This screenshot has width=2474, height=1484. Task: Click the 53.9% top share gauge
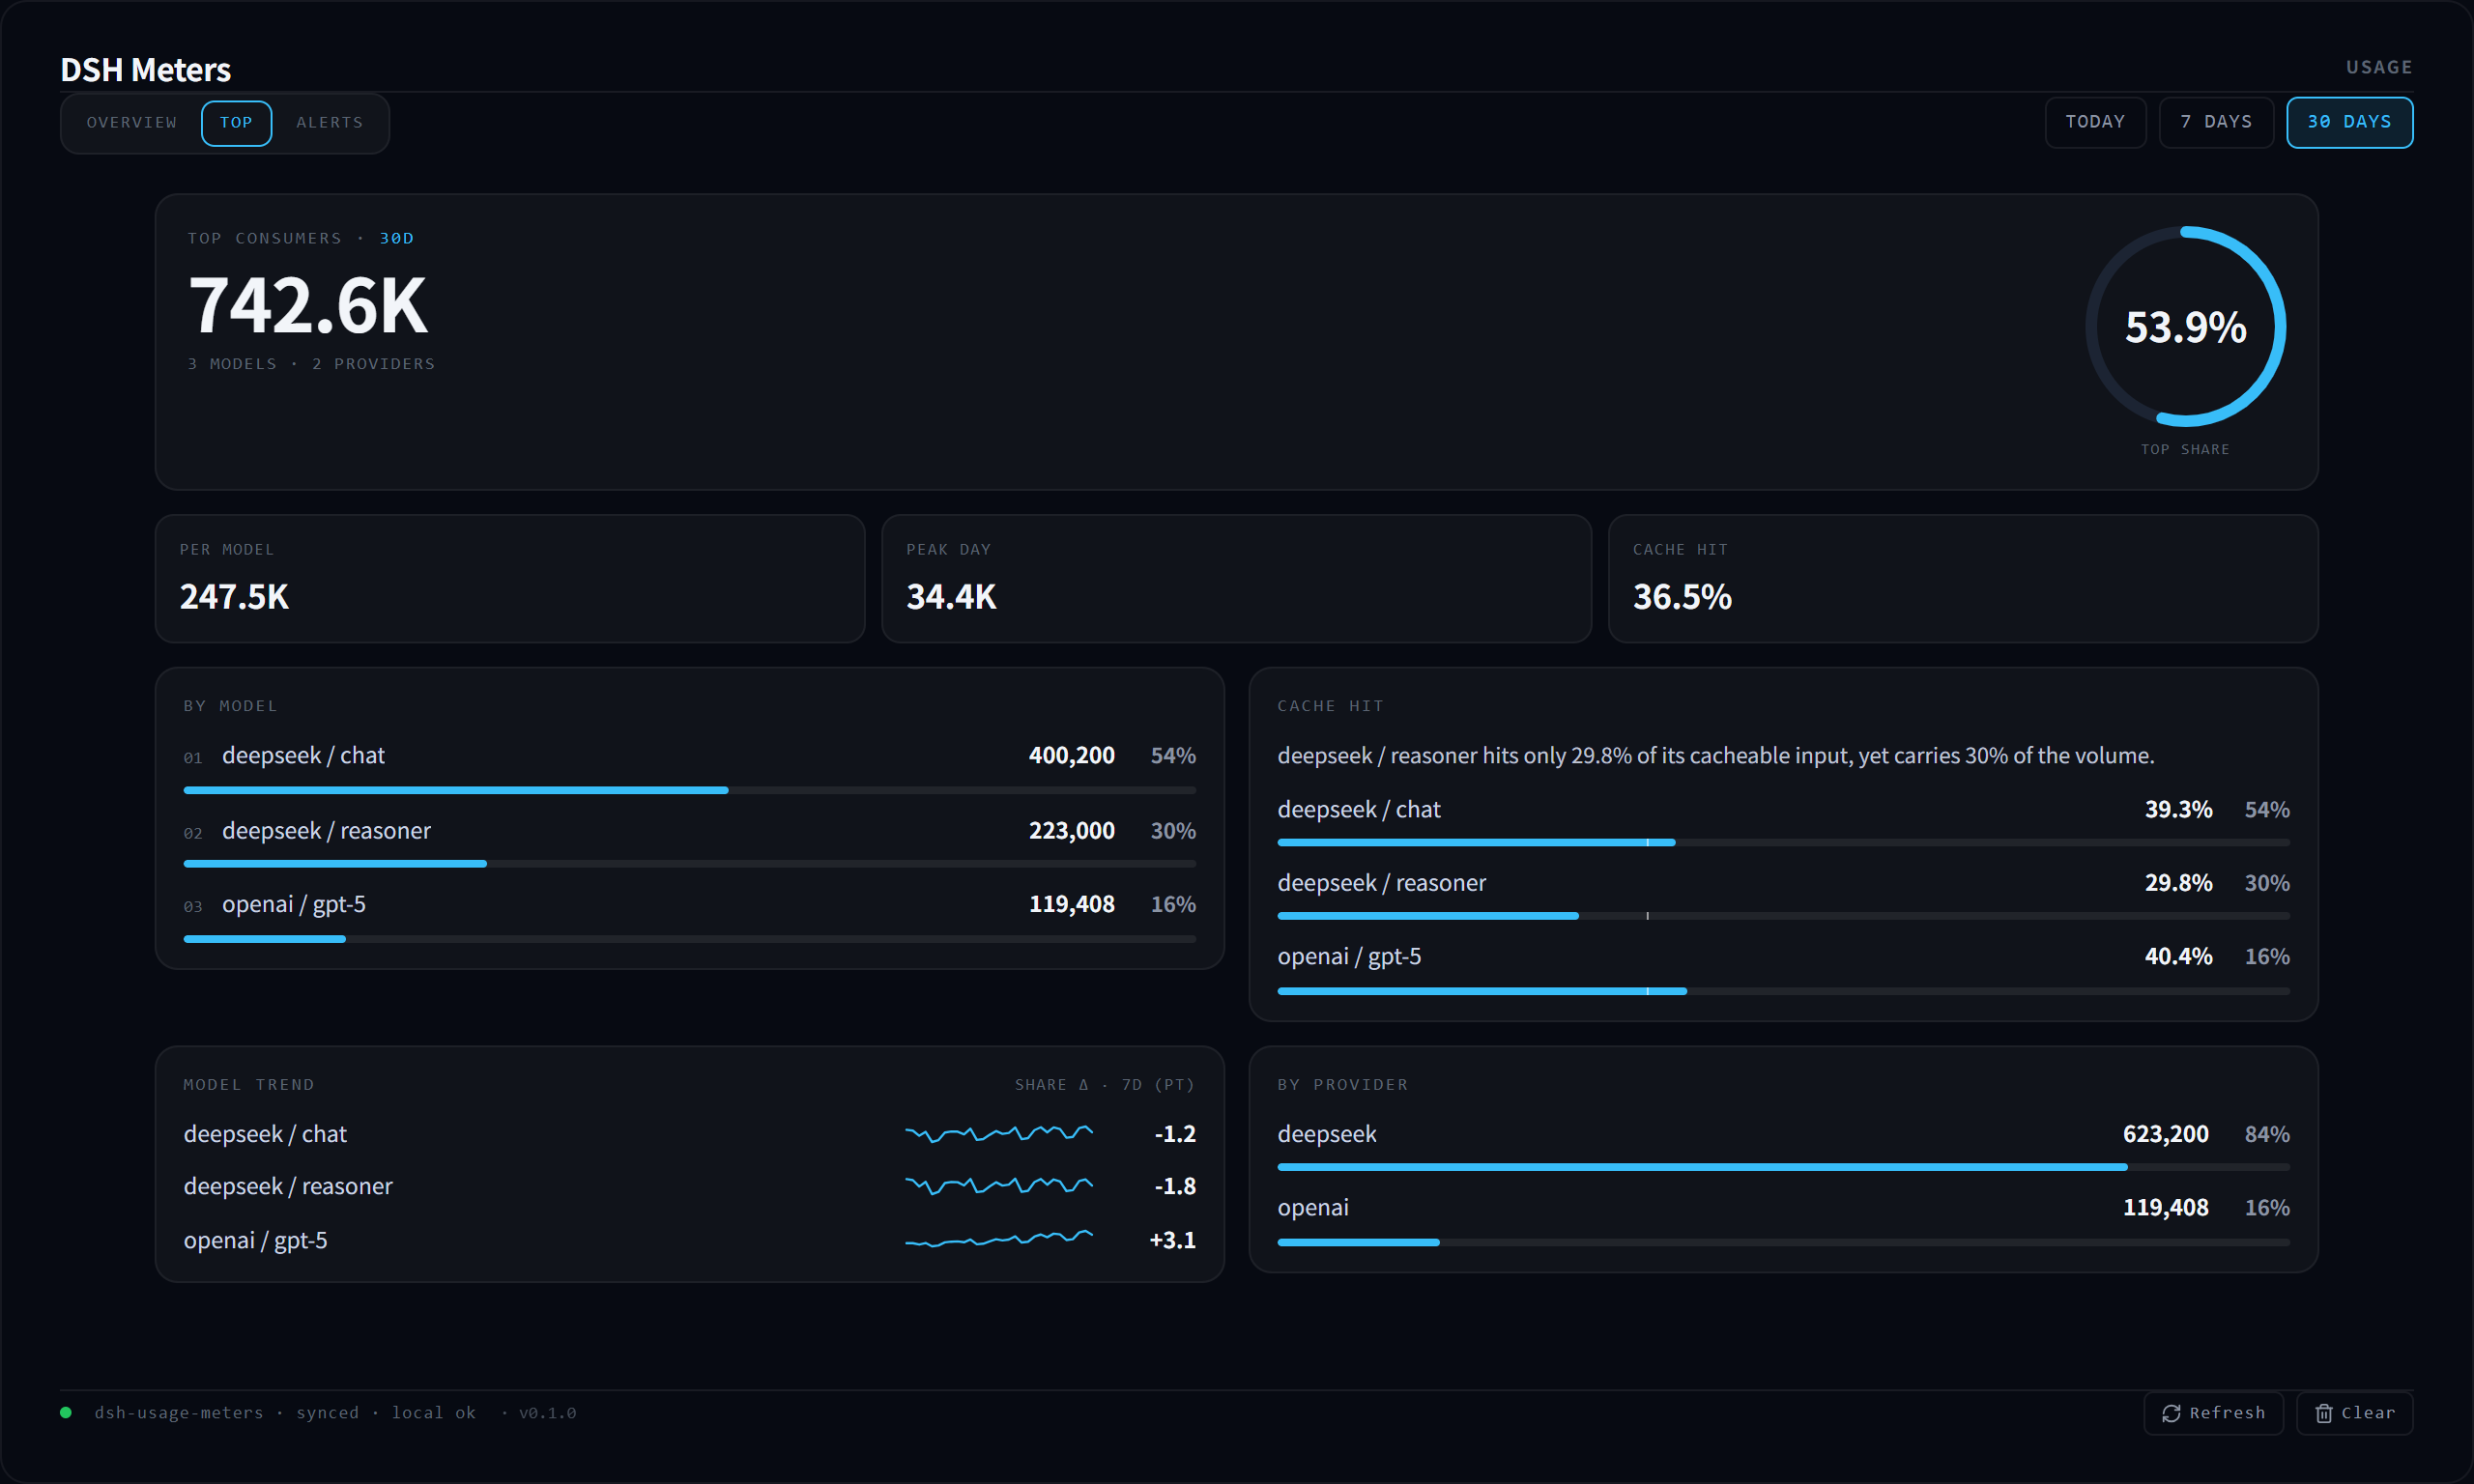(2186, 327)
